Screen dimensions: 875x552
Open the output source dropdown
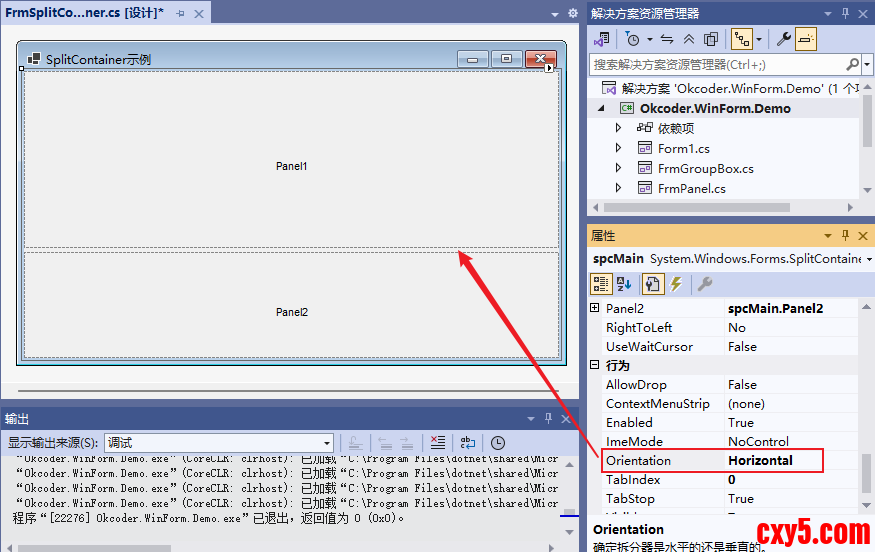pos(327,443)
